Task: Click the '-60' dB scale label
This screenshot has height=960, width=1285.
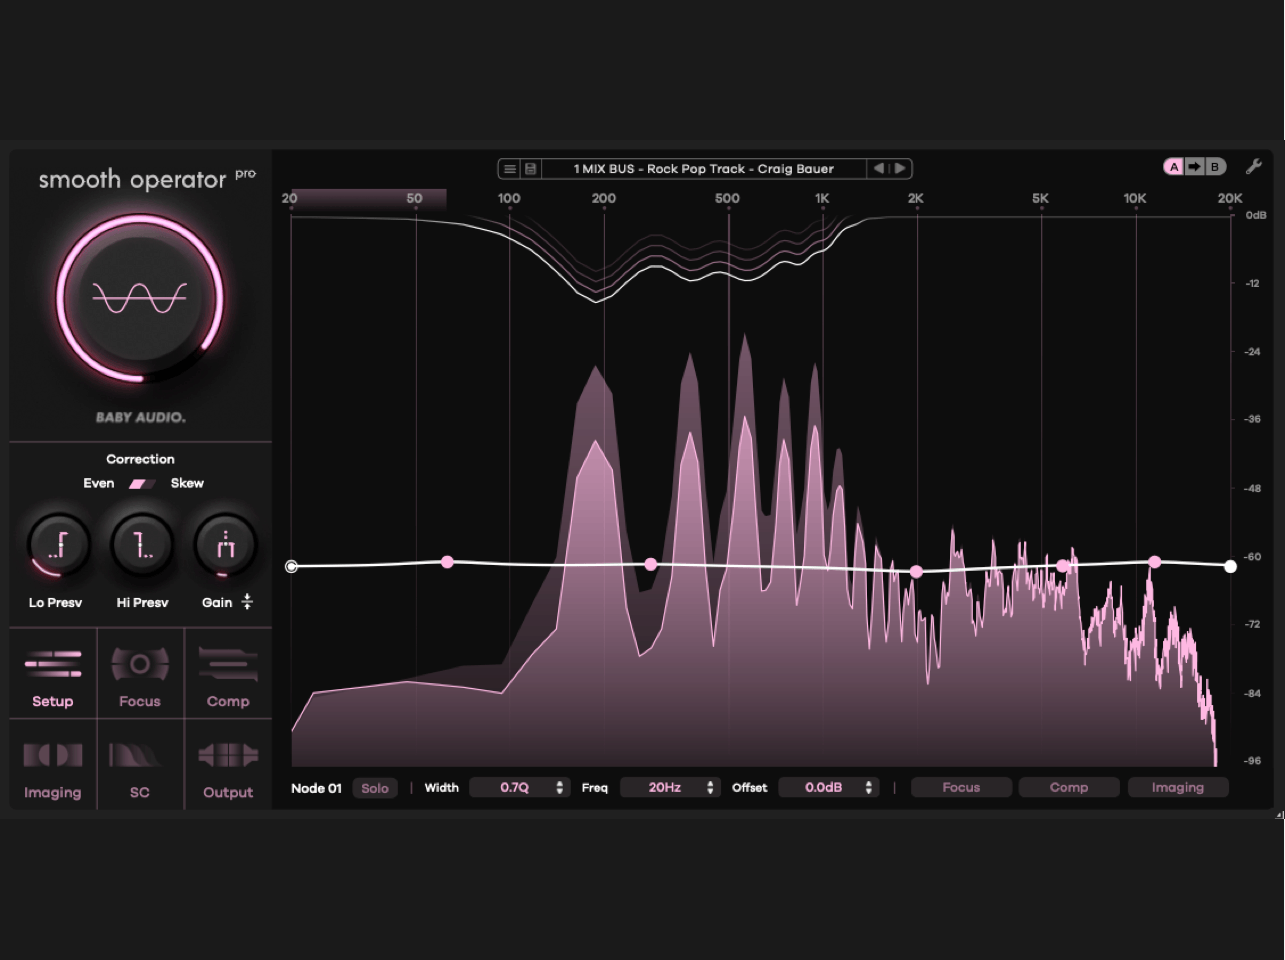Action: click(x=1252, y=557)
